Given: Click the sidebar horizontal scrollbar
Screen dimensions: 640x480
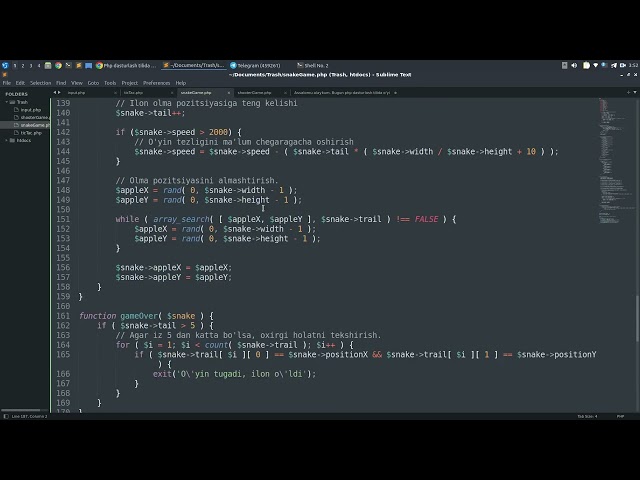Looking at the screenshot, I should point(20,410).
